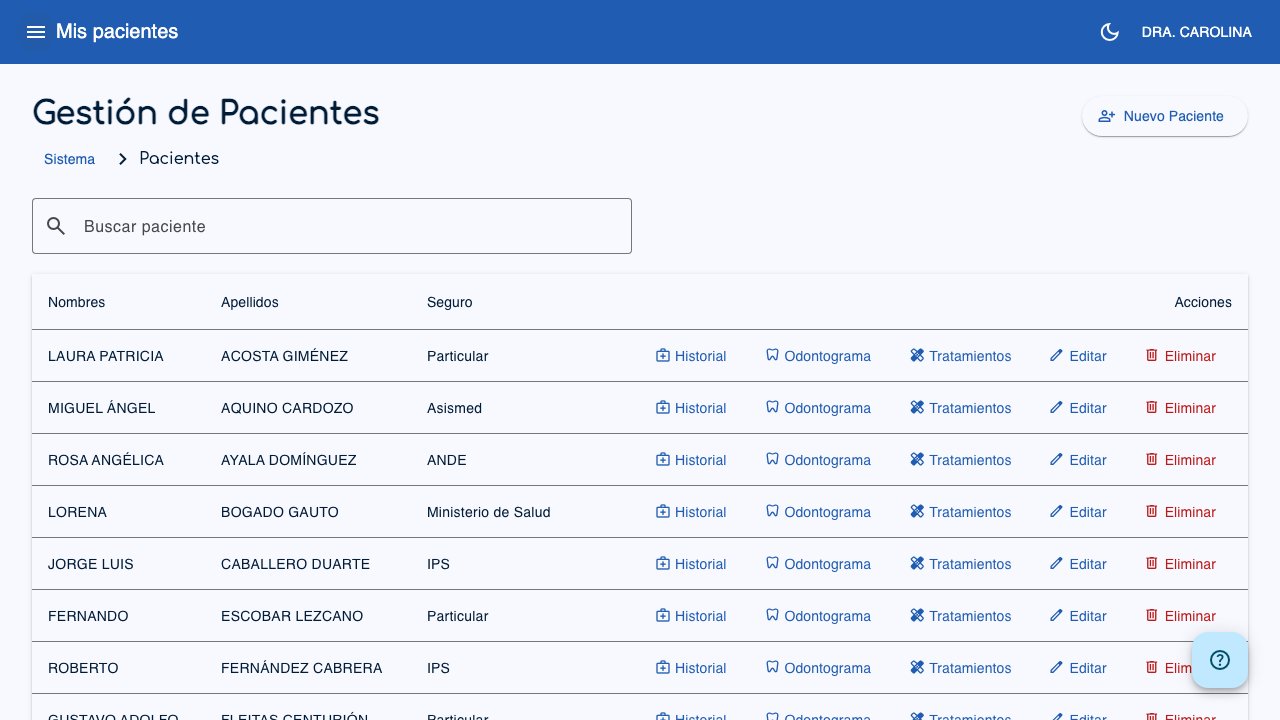Viewport: 1280px width, 720px height.
Task: Click the Nuevo Paciente button
Action: [1165, 116]
